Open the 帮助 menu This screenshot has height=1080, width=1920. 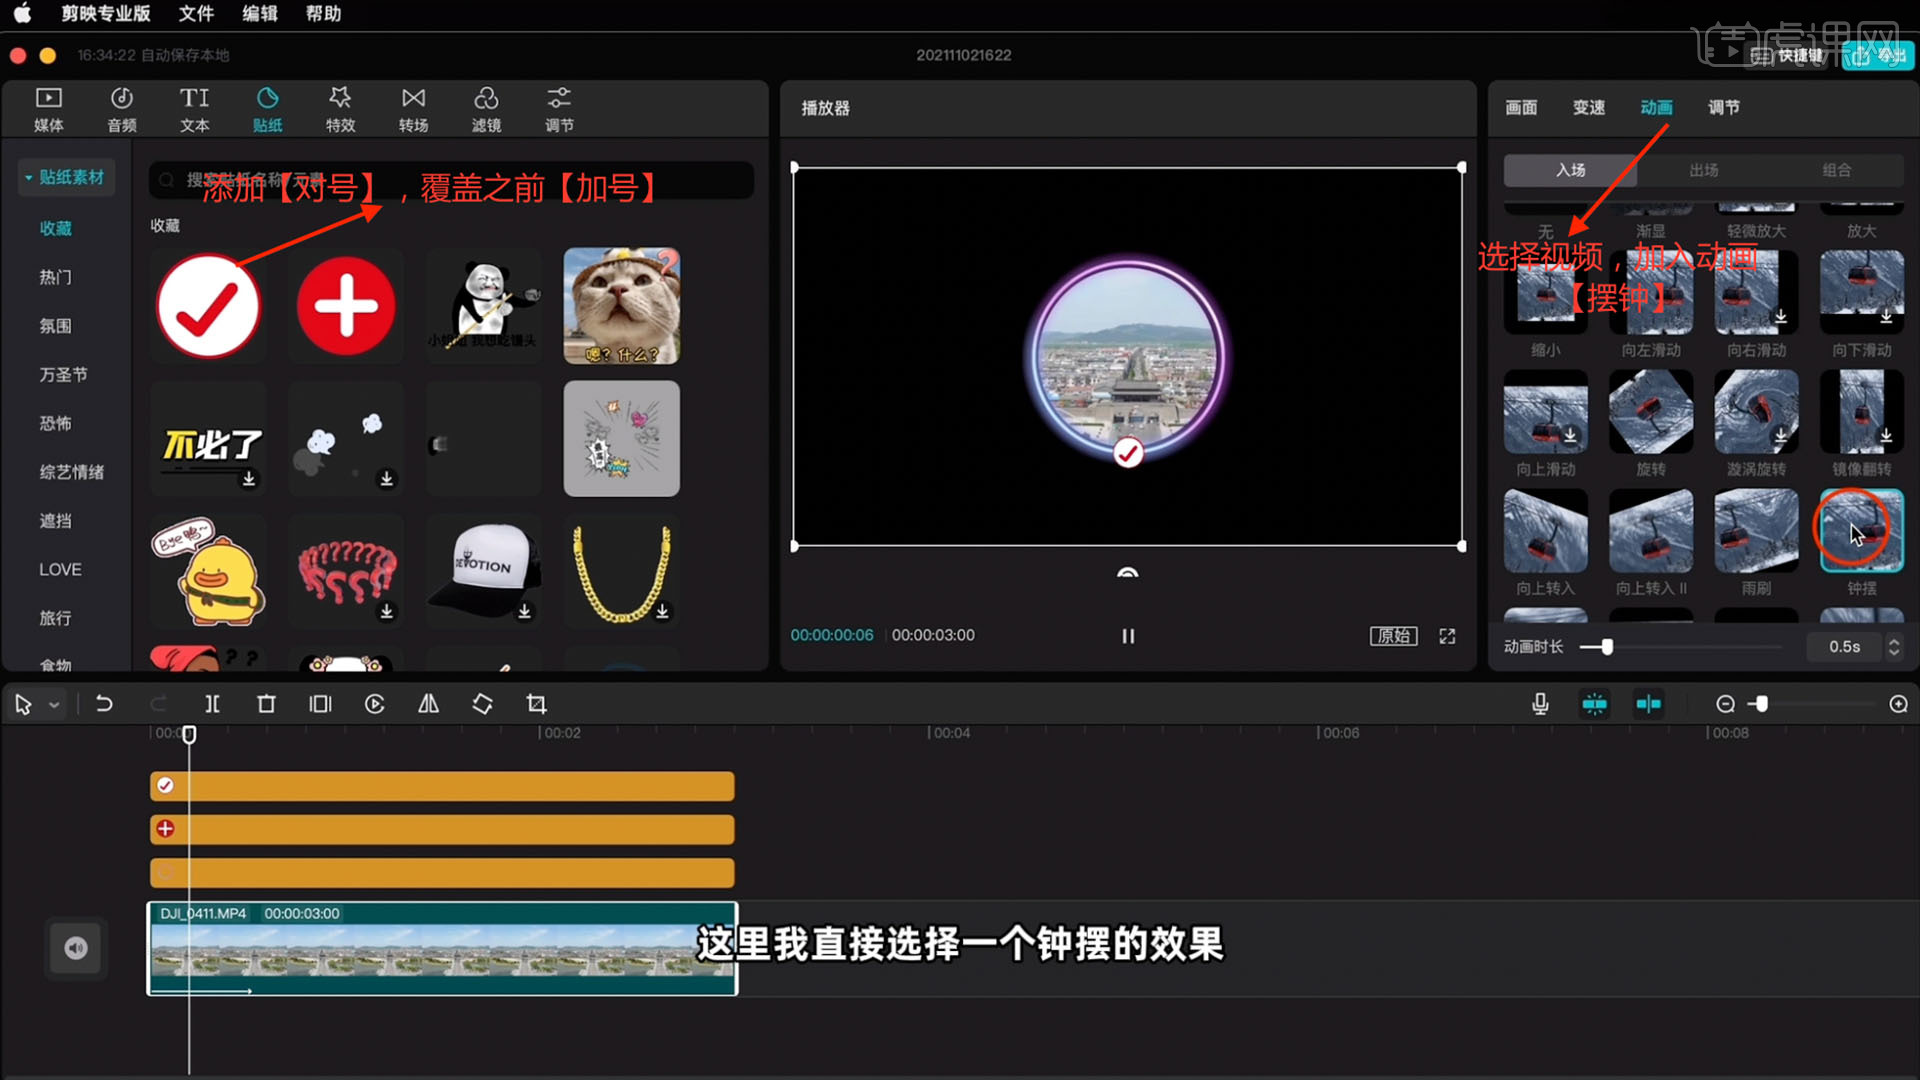[323, 13]
